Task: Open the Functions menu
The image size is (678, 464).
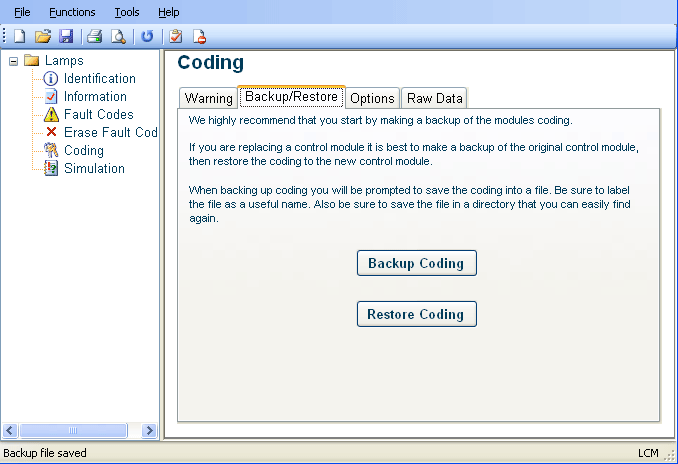Action: coord(72,12)
